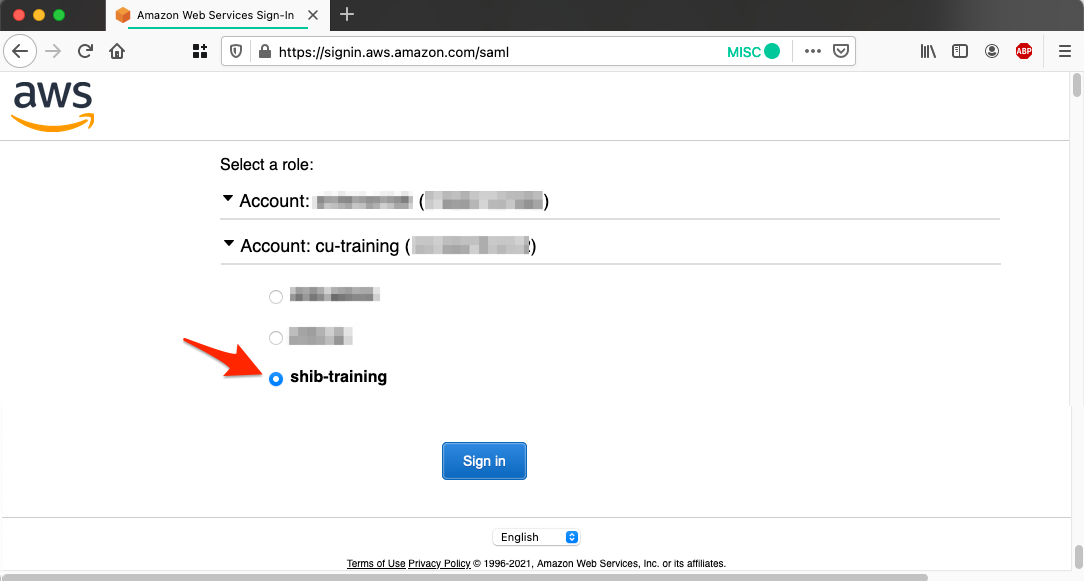Click the Sign in button
Image resolution: width=1084 pixels, height=581 pixels.
[x=484, y=461]
